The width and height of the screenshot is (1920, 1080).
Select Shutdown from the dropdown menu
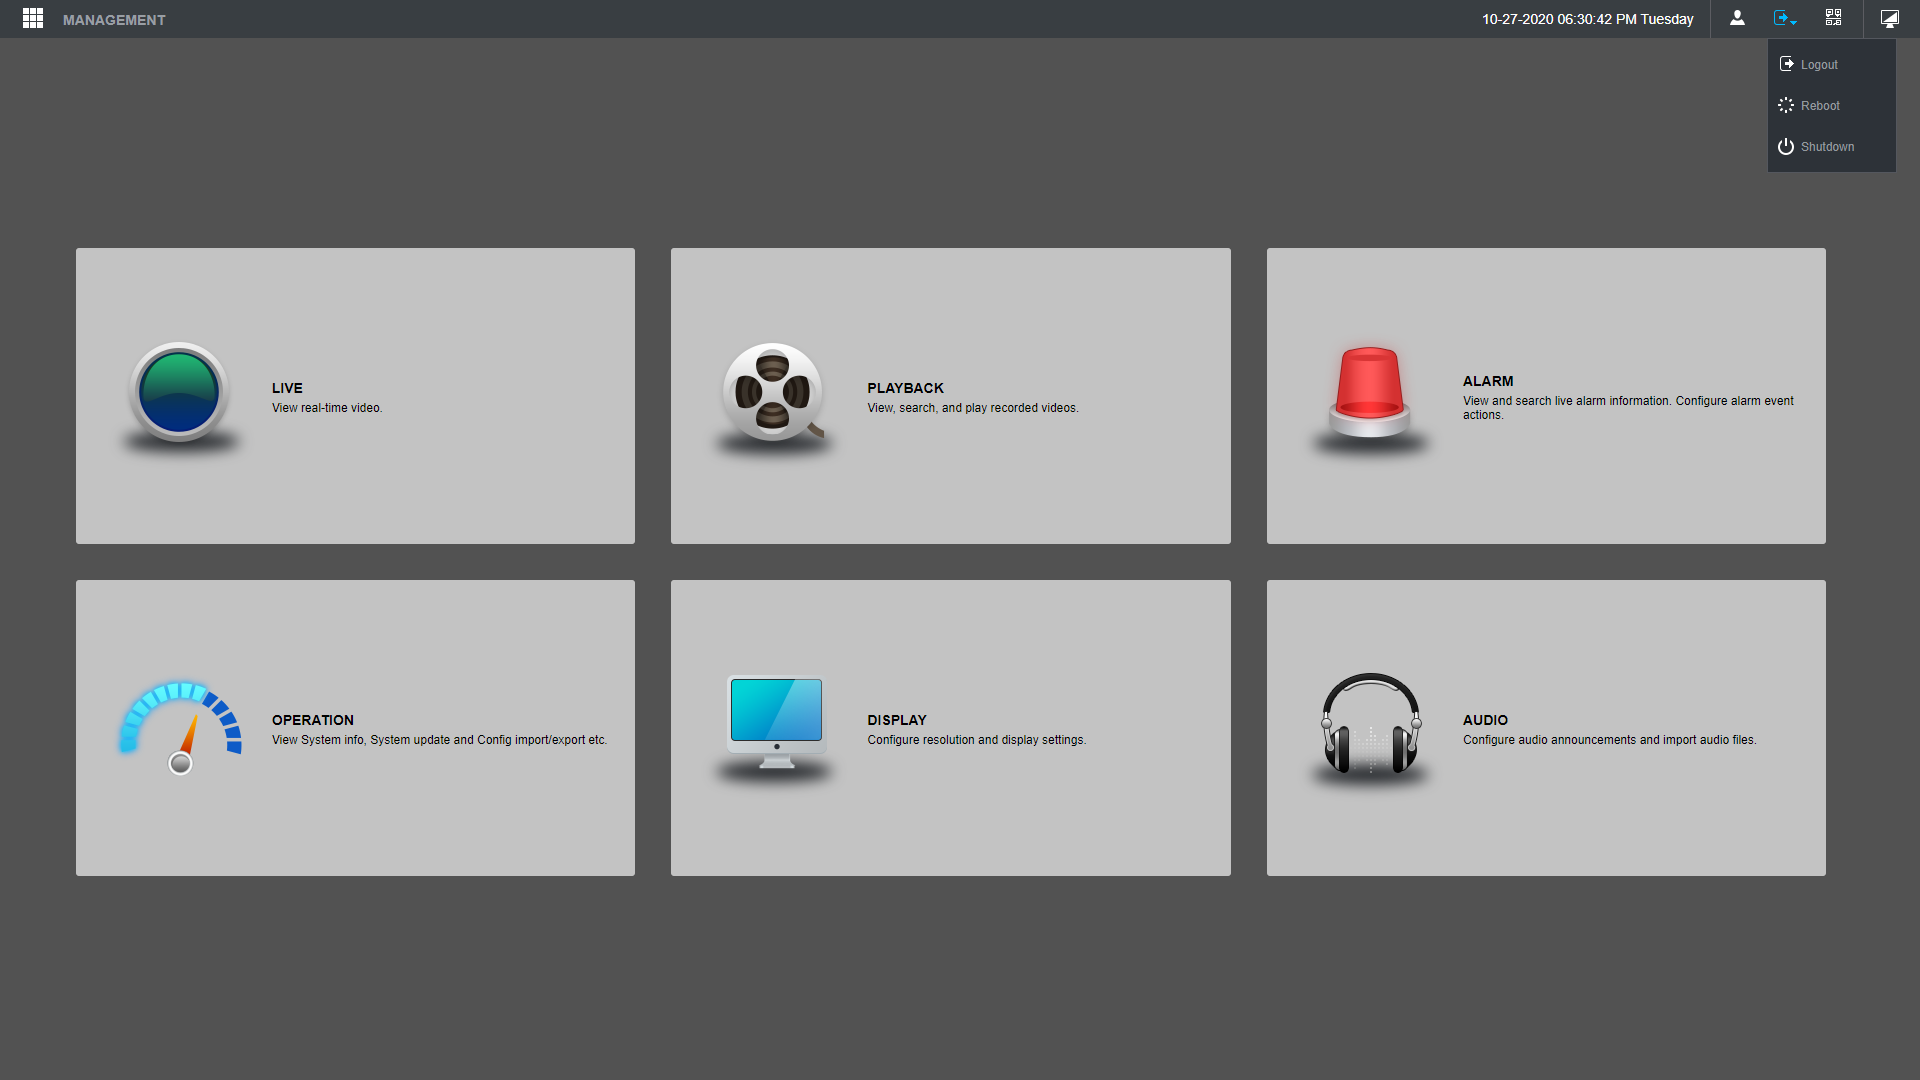1831,147
